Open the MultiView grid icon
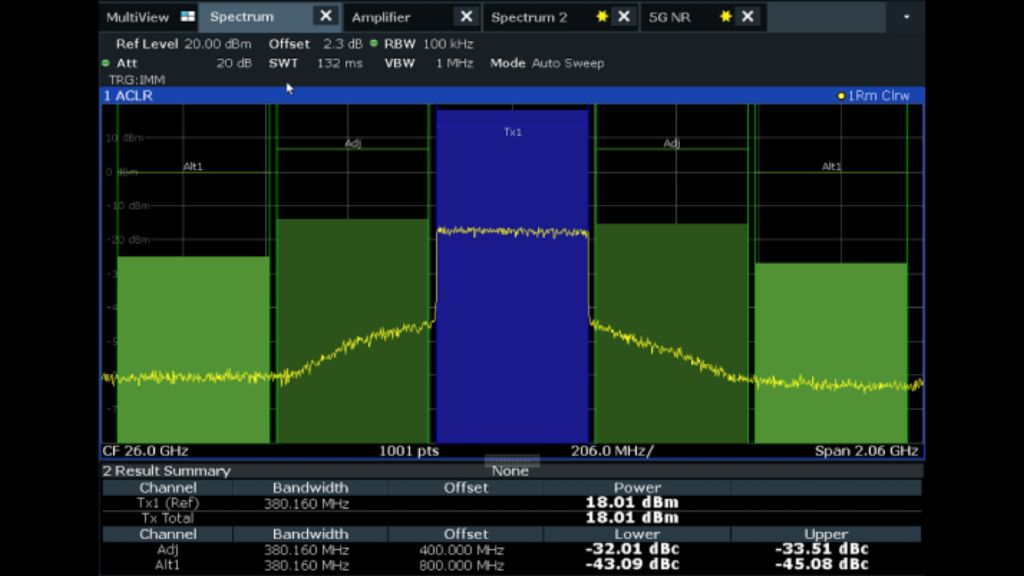 coord(188,17)
